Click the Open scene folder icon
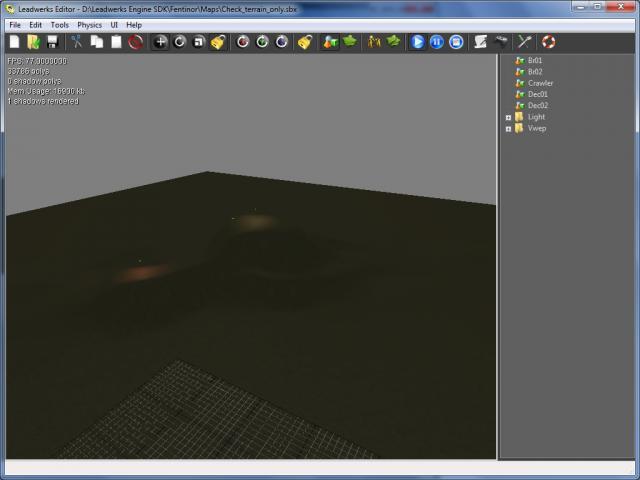The height and width of the screenshot is (480, 640). [33, 42]
